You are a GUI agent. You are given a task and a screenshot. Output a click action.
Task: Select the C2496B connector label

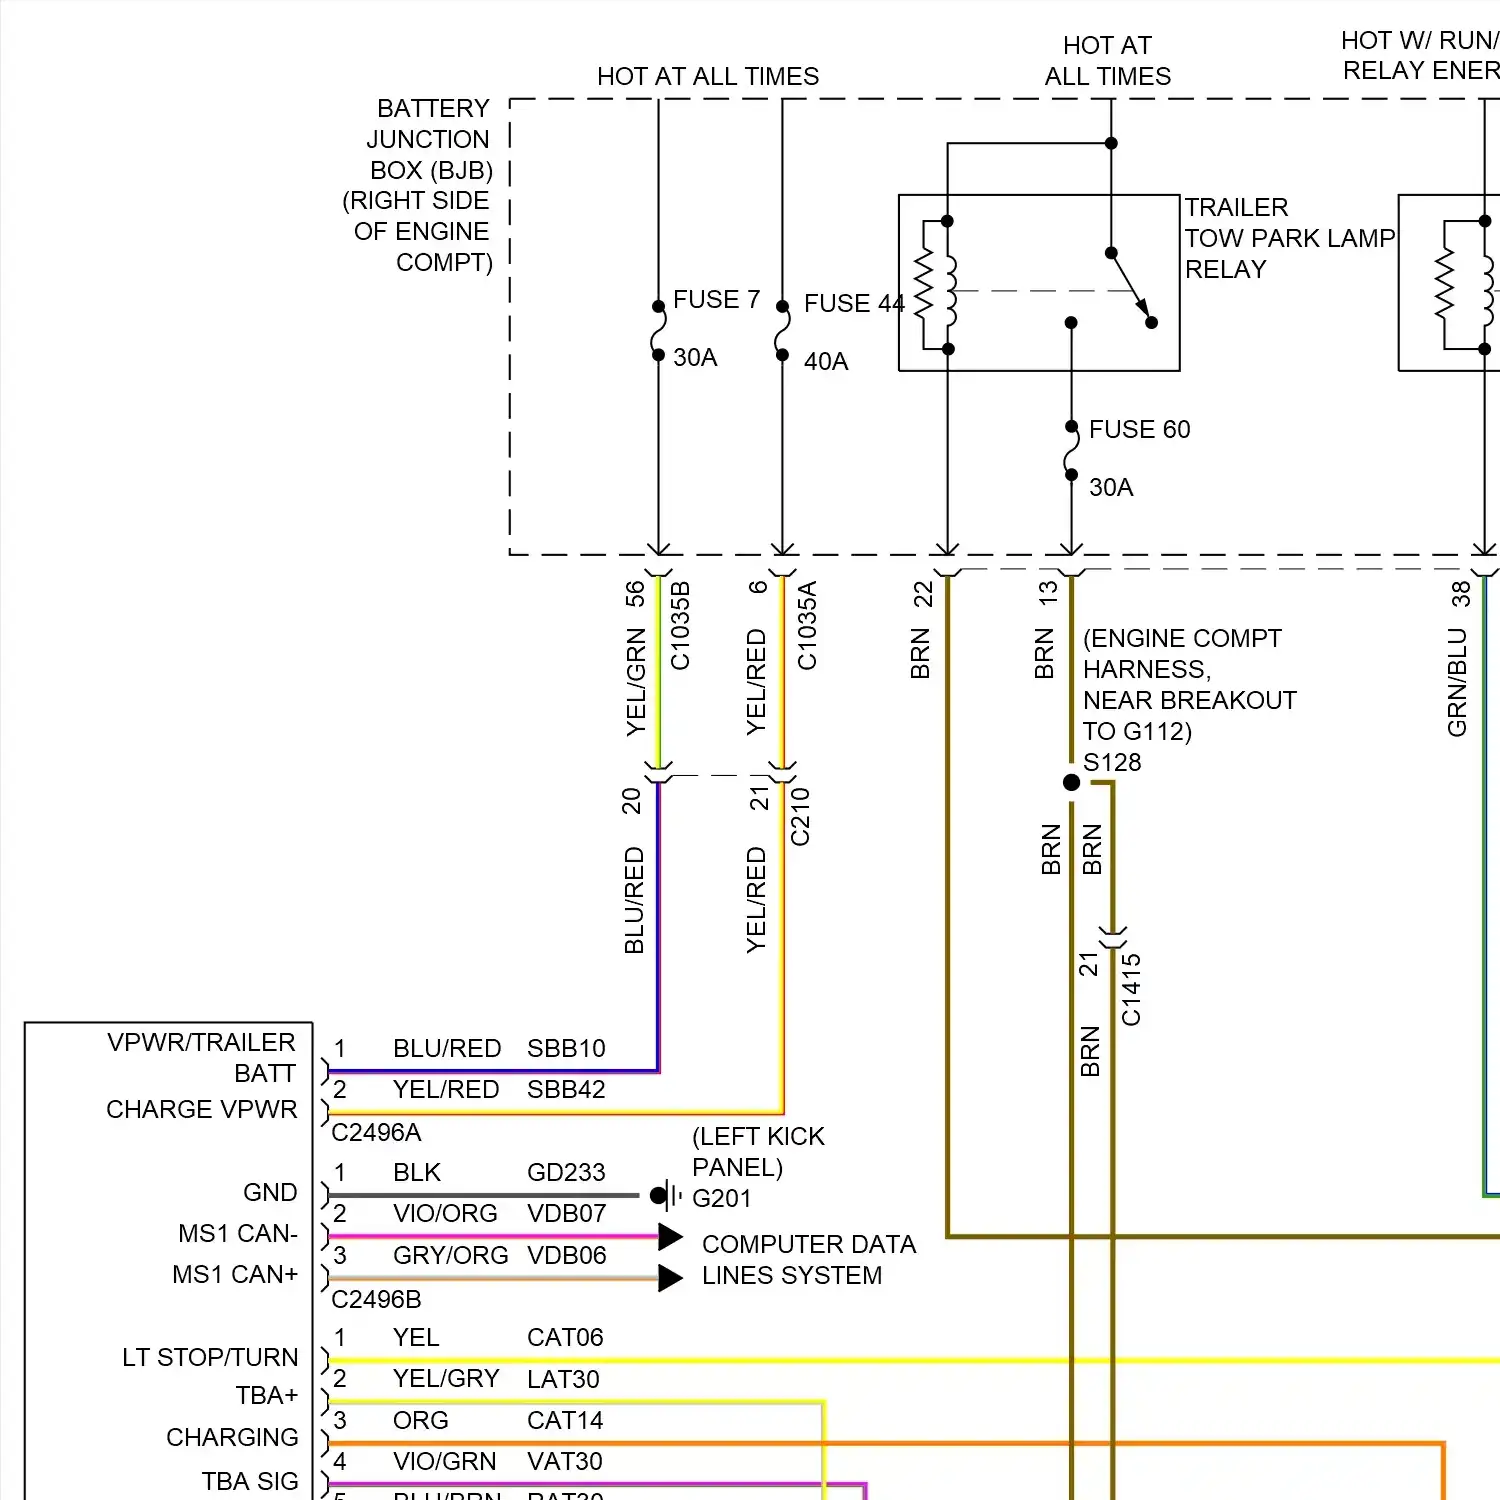pyautogui.click(x=376, y=1299)
